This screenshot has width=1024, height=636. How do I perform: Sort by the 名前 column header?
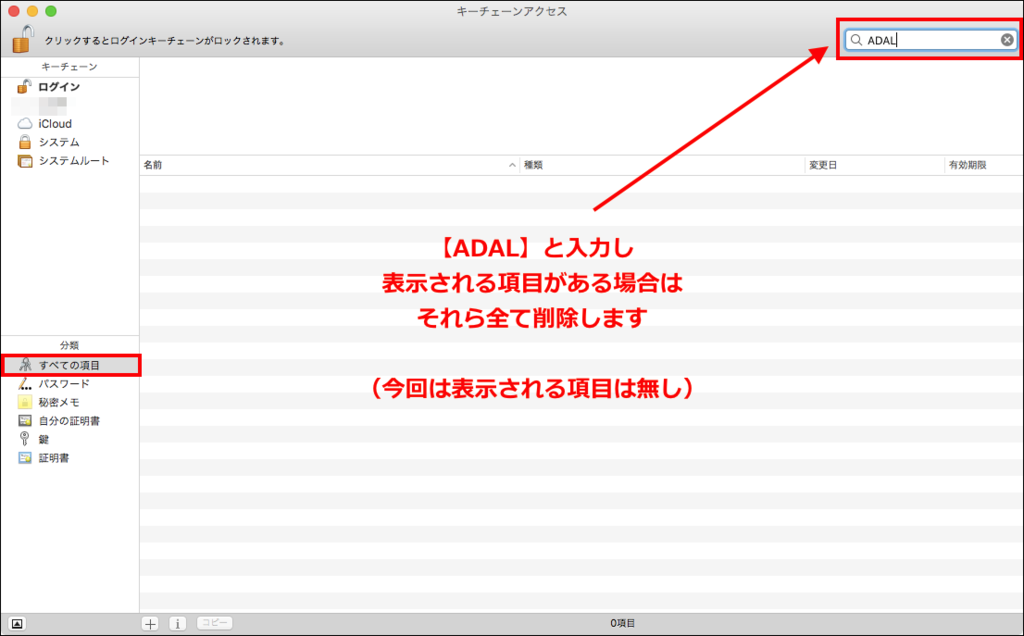(330, 165)
